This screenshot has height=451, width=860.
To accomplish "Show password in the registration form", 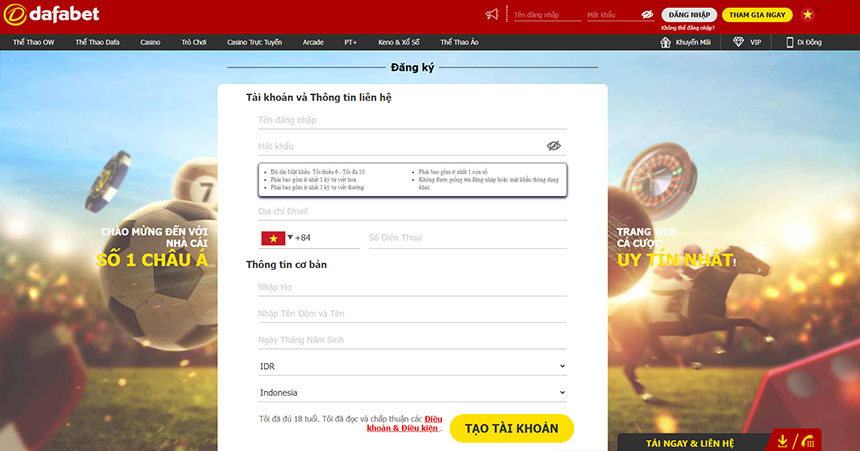I will click(554, 146).
